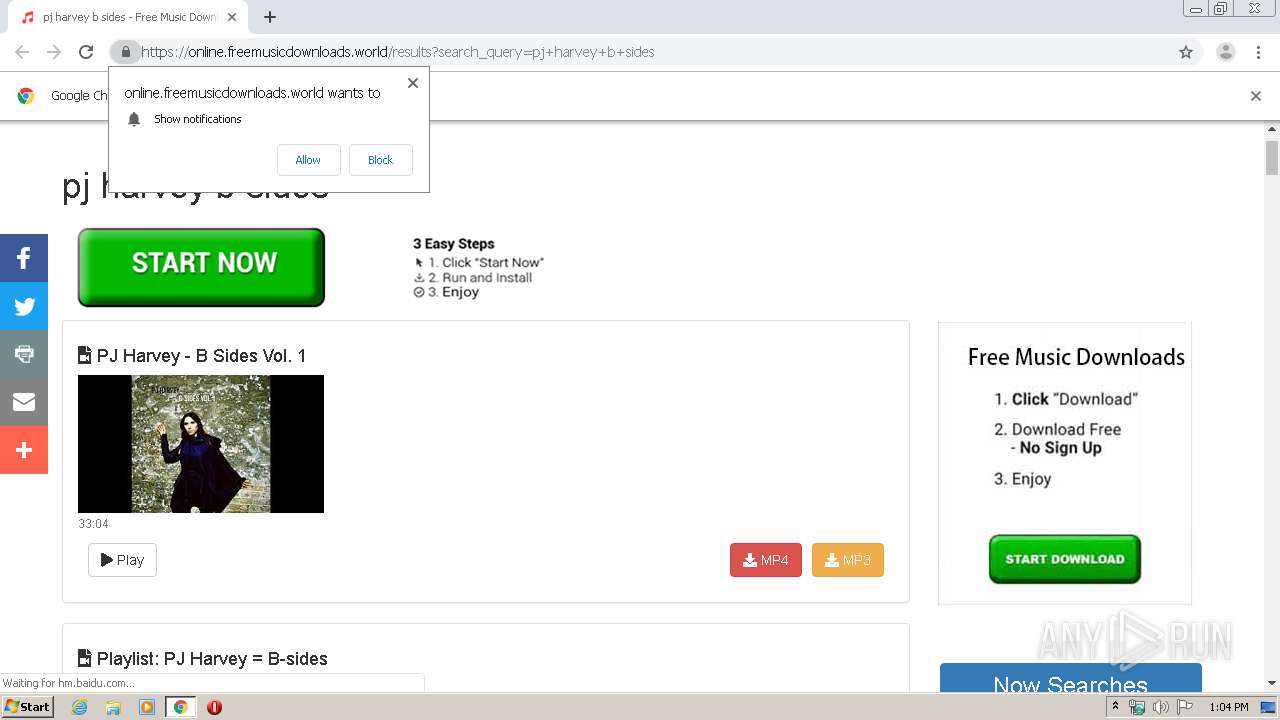Open a new browser tab

click(x=270, y=17)
